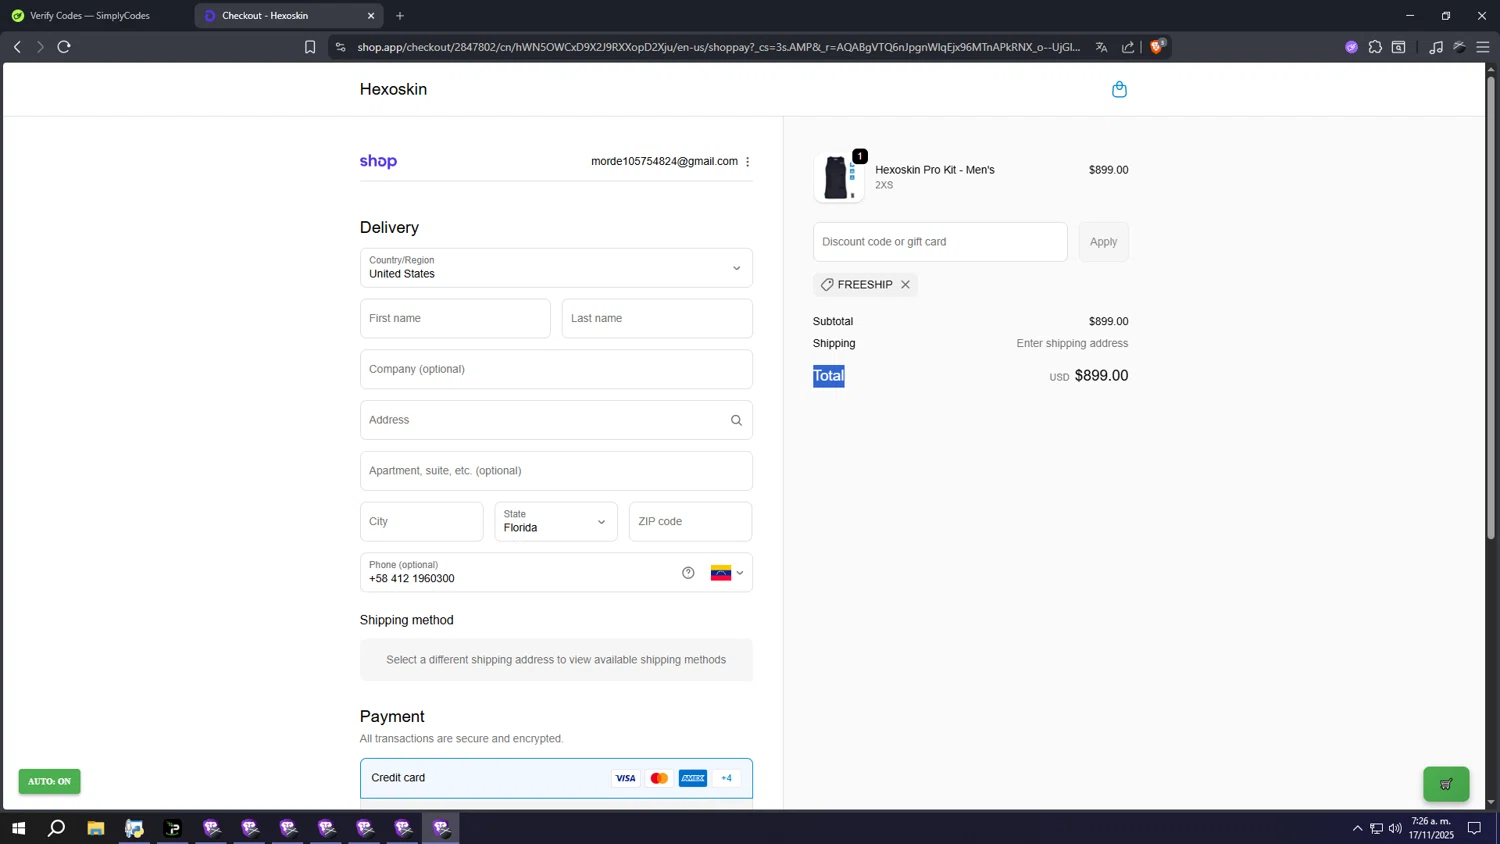Click the search icon in the Address field

point(736,420)
